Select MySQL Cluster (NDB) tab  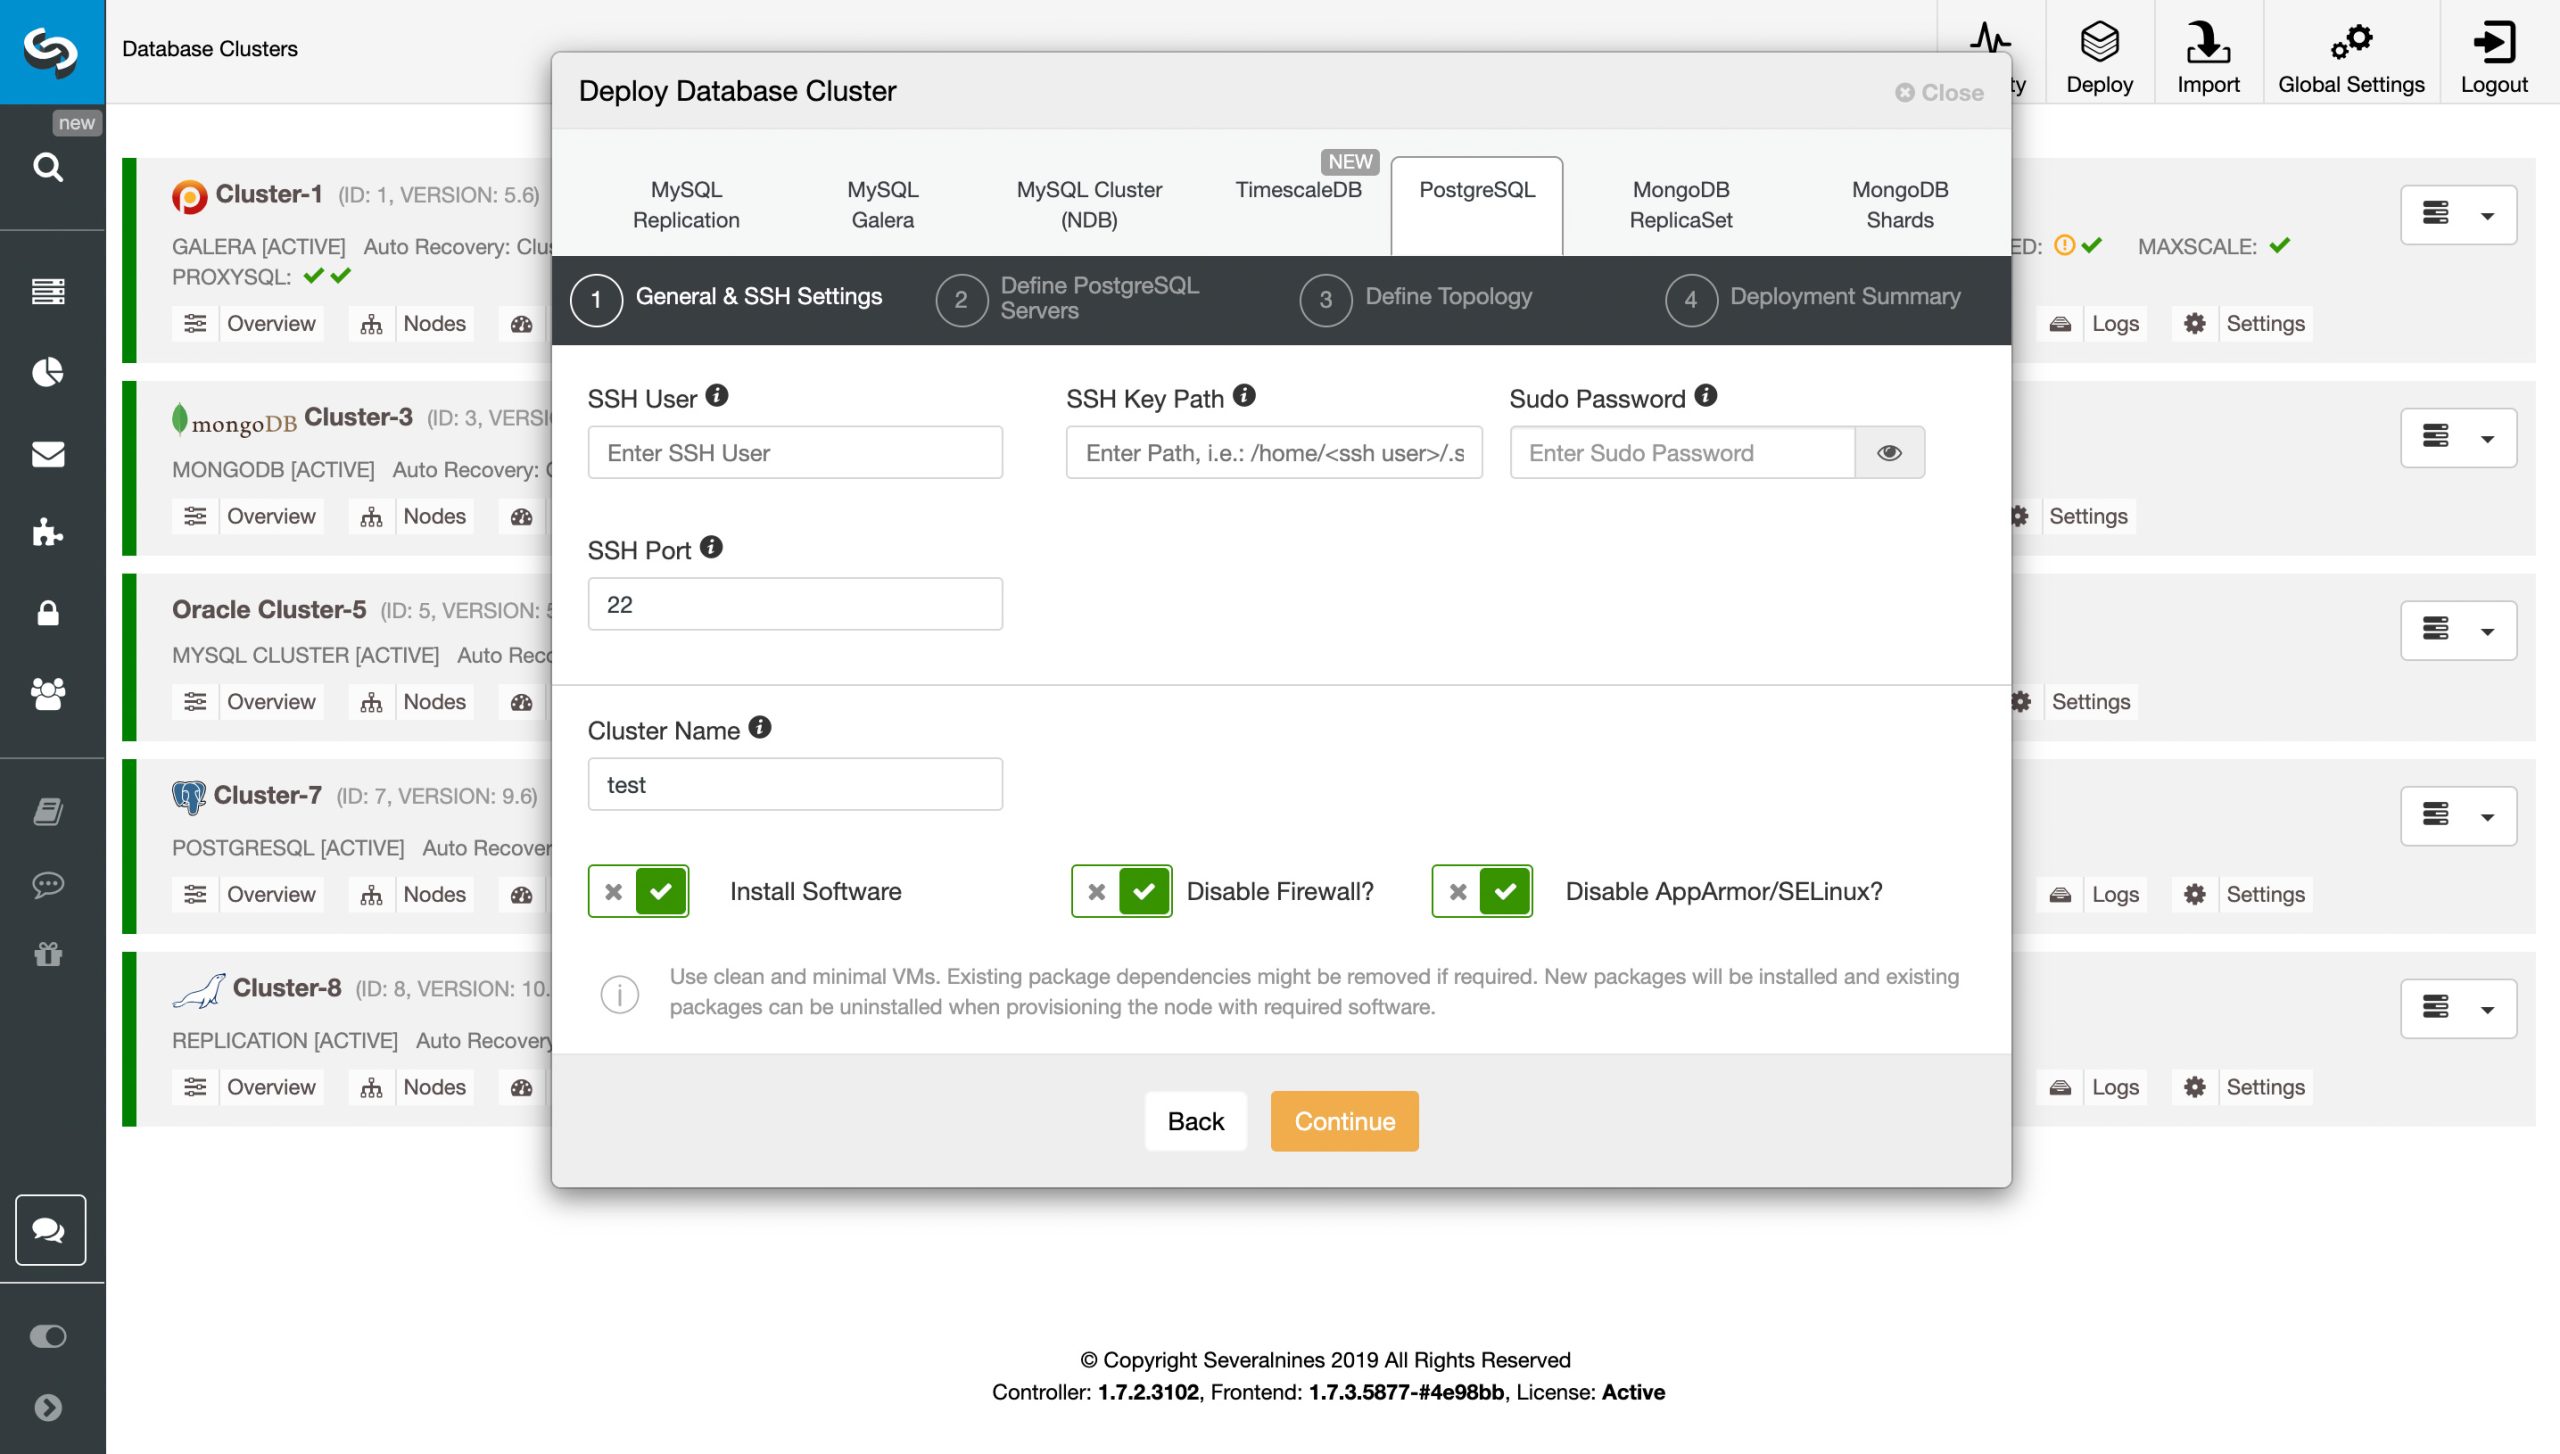(x=1089, y=205)
